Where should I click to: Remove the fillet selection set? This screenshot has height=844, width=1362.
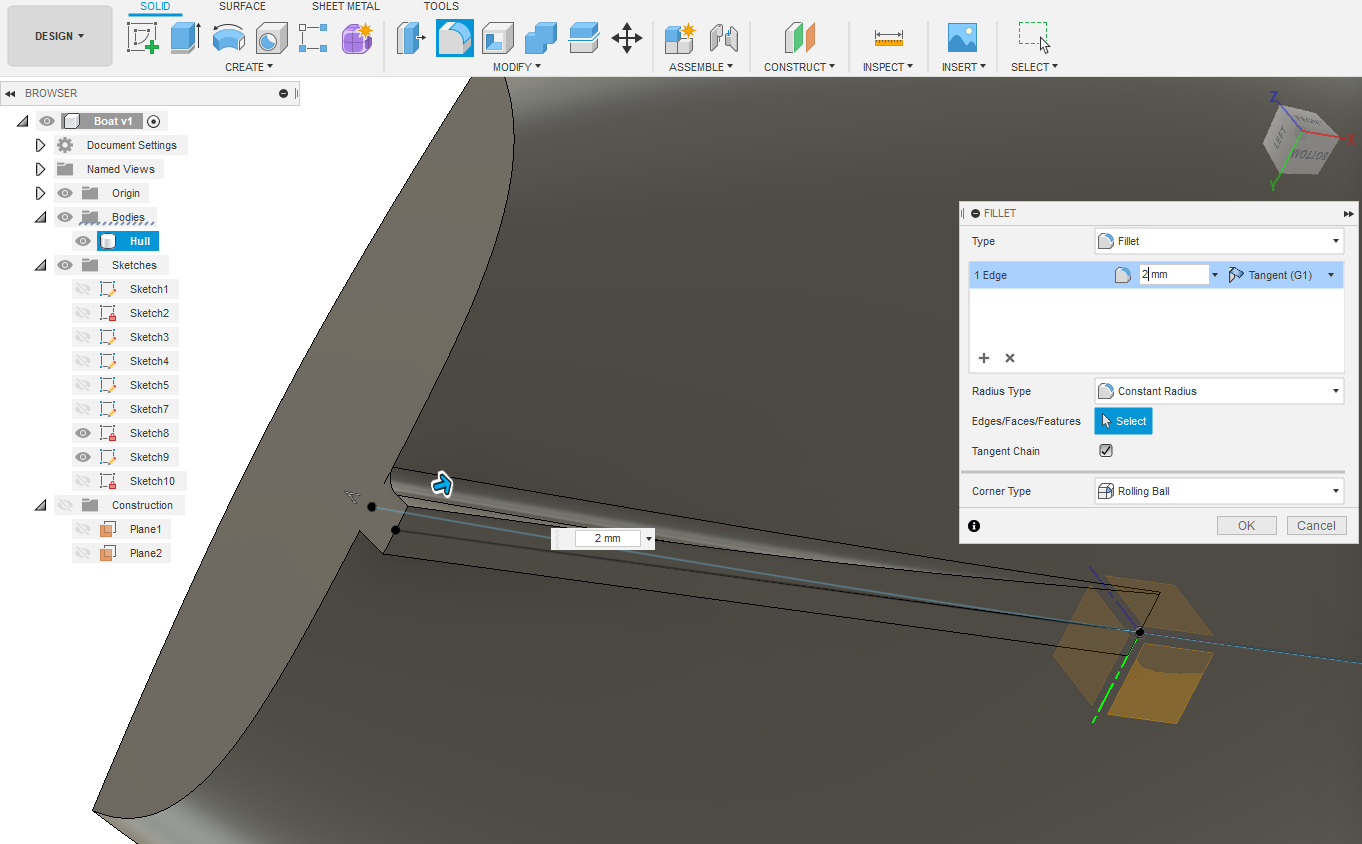pyautogui.click(x=1010, y=358)
